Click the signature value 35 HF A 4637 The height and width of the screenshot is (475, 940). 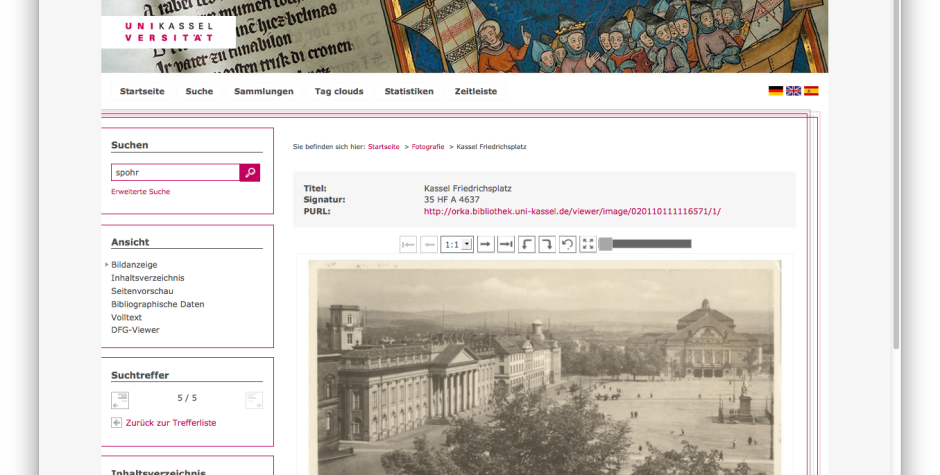point(451,200)
